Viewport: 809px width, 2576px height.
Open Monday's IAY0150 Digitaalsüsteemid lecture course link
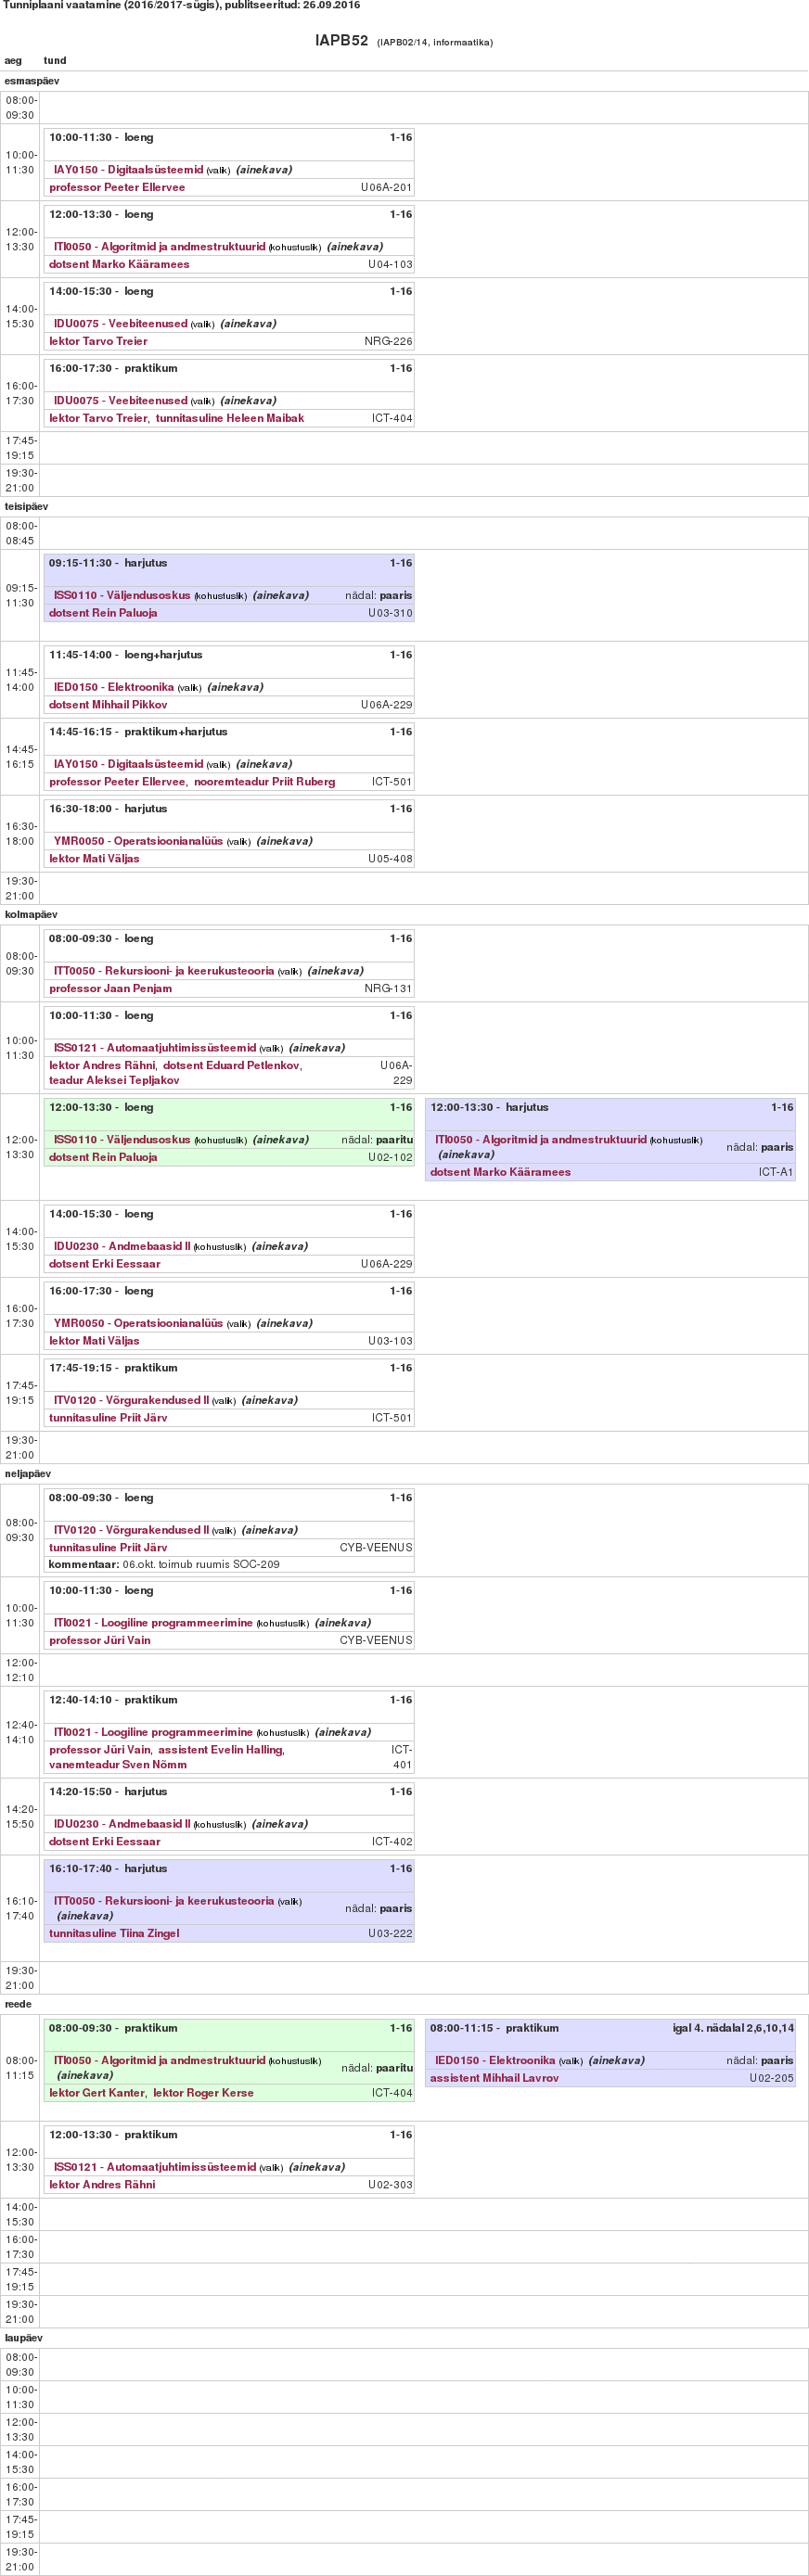click(x=128, y=170)
